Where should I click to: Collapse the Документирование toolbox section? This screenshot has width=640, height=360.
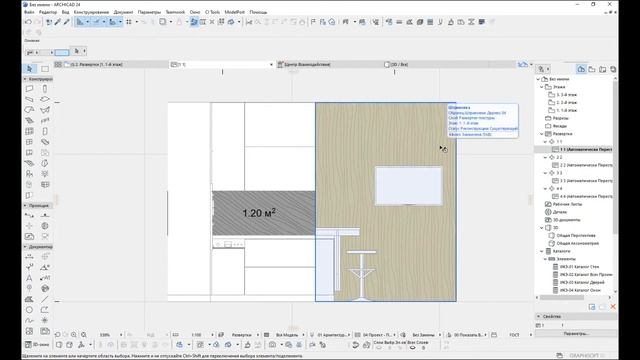pyautogui.click(x=25, y=247)
